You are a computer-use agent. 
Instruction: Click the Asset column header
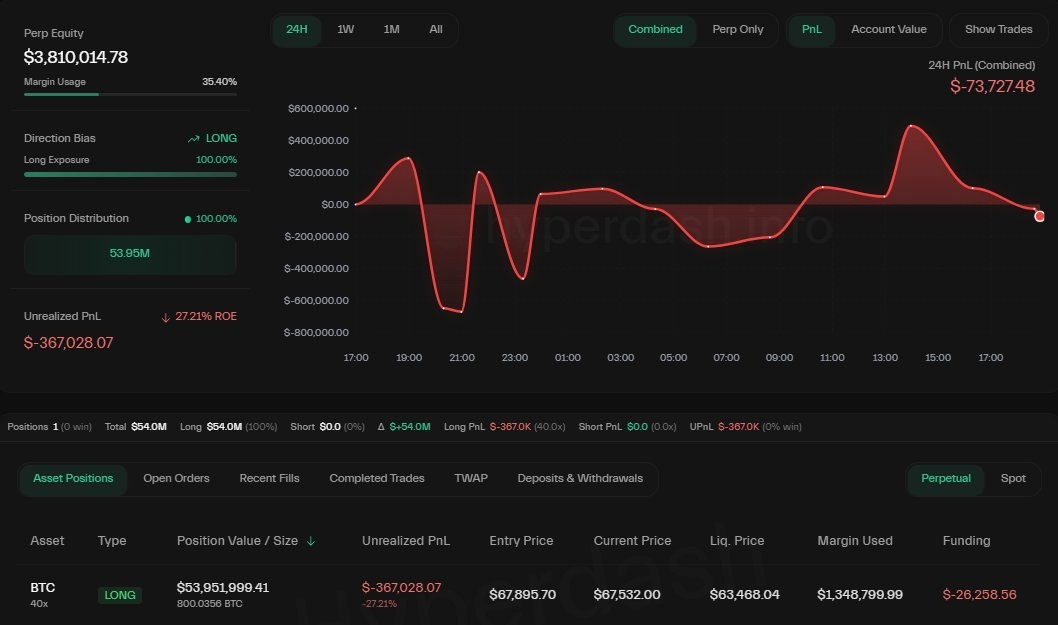click(x=47, y=541)
